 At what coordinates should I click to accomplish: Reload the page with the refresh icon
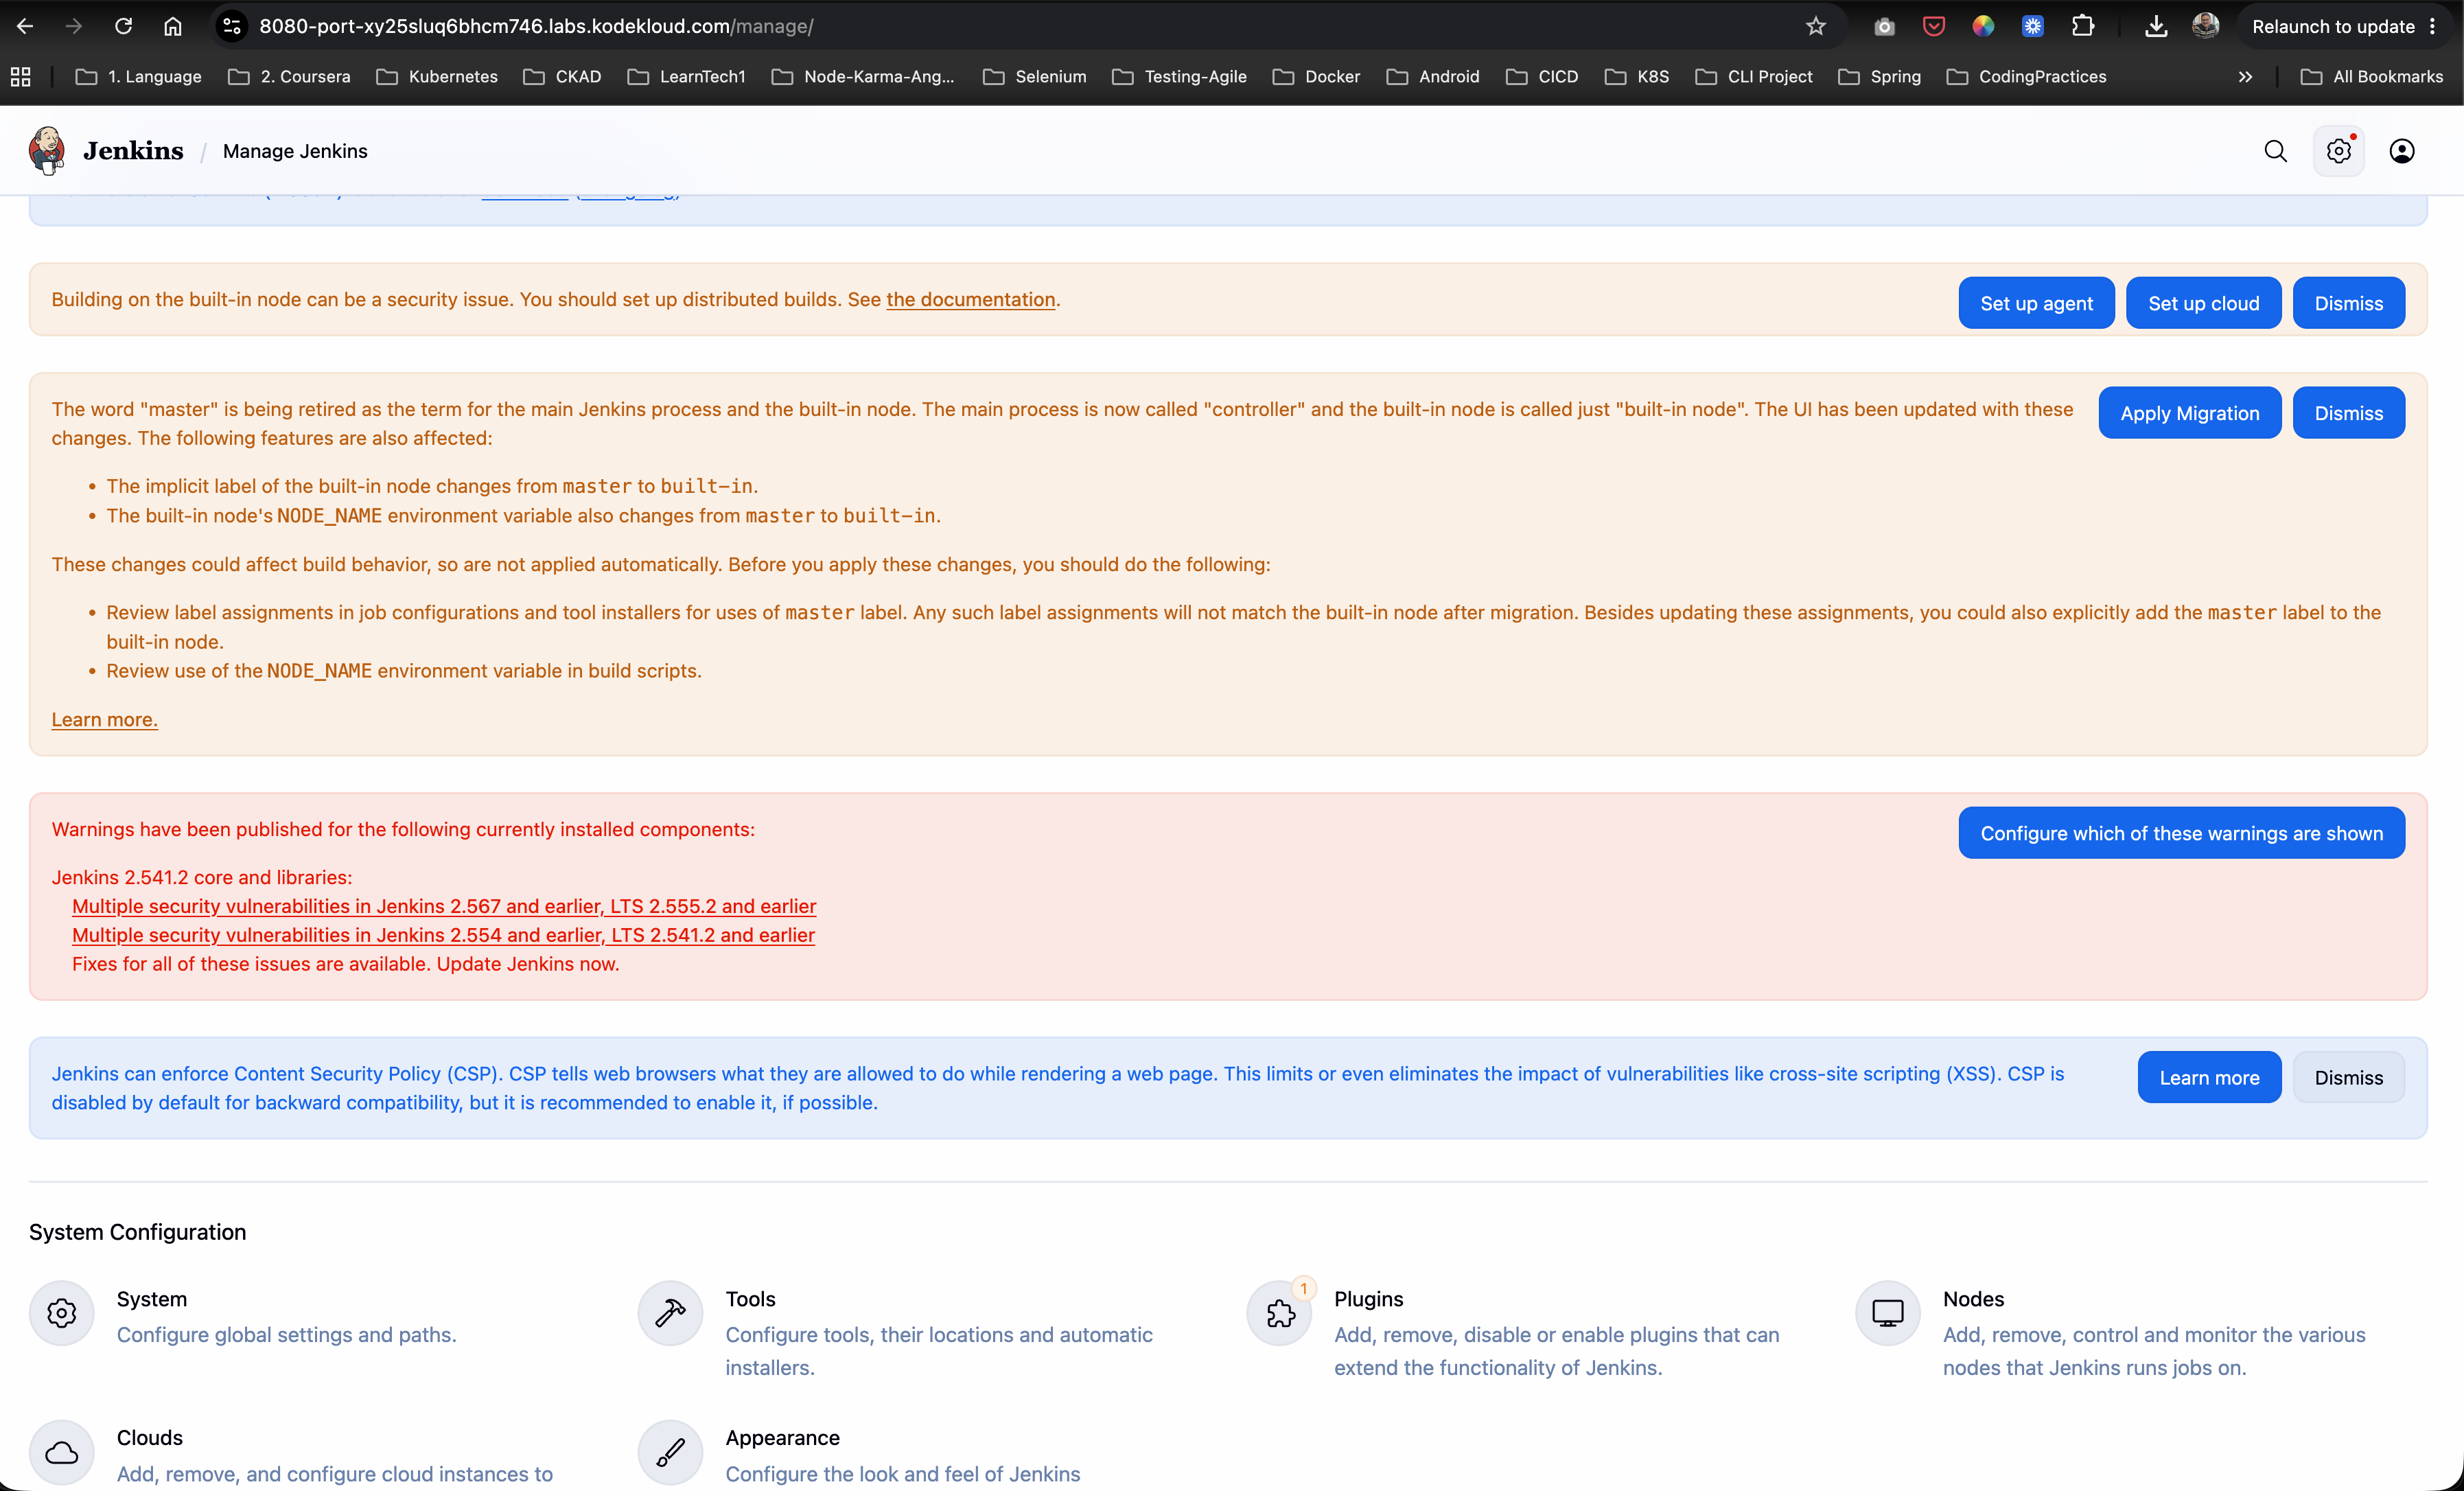coord(123,26)
